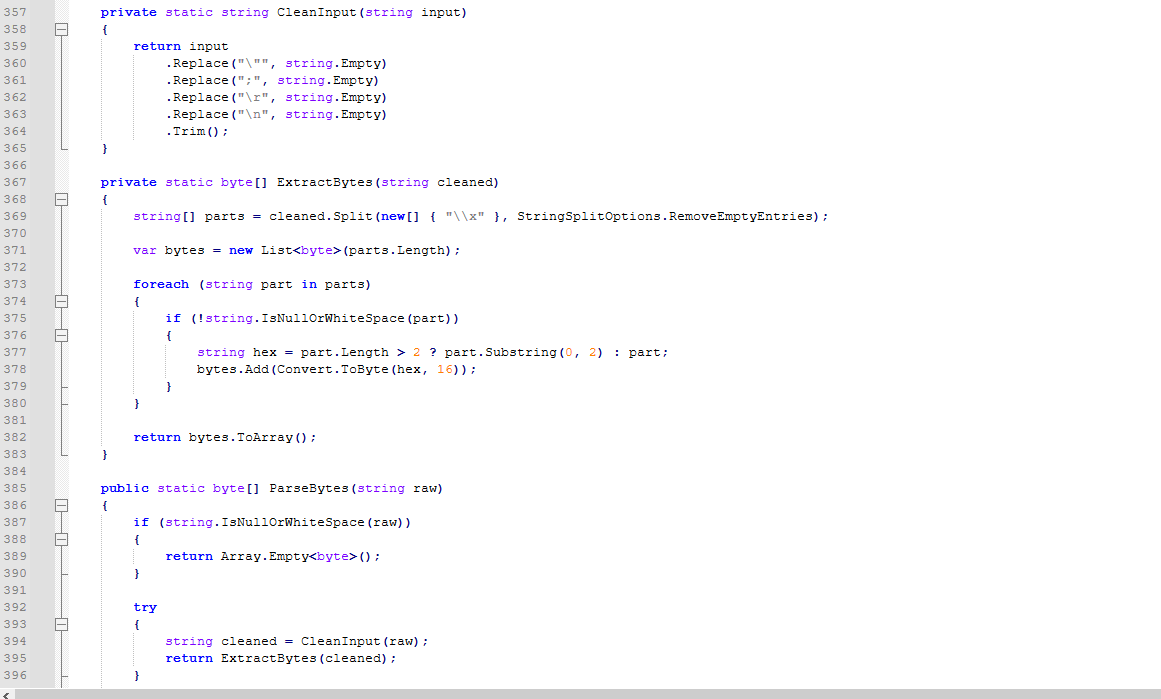
Task: Collapse the ExtractBytes method fold on line 368
Action: pyautogui.click(x=61, y=199)
